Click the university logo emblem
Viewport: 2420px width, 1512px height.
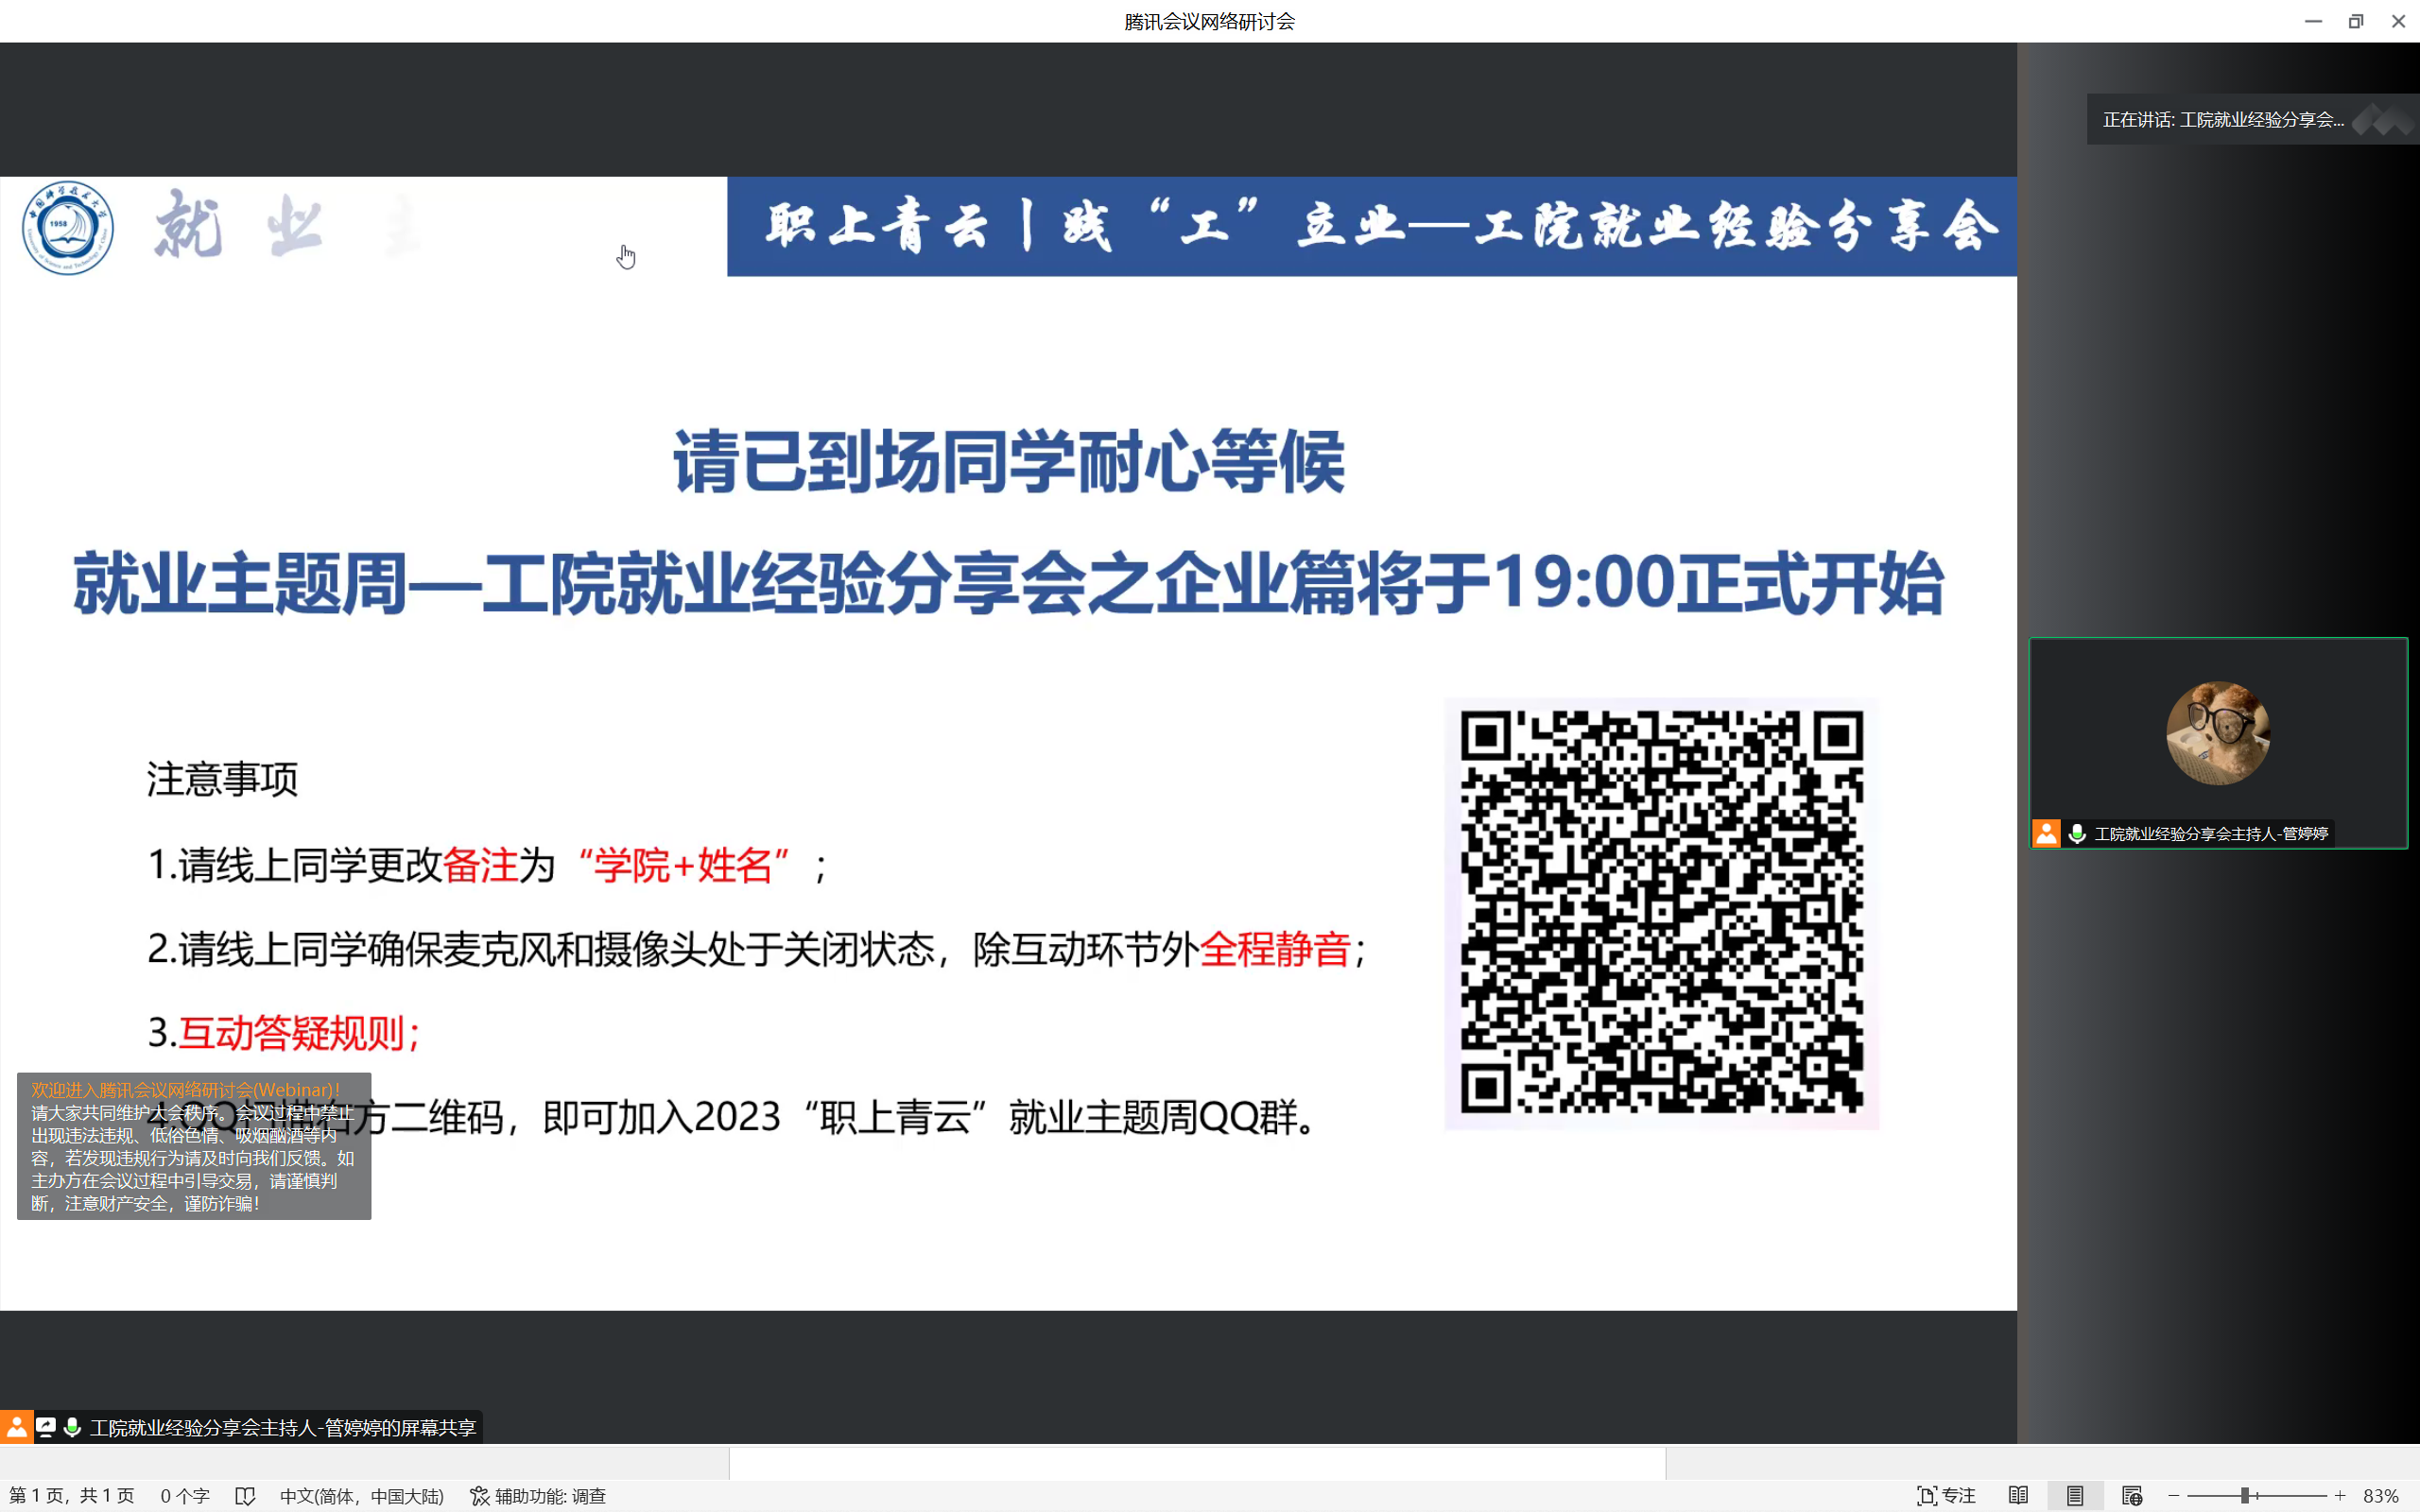tap(68, 227)
